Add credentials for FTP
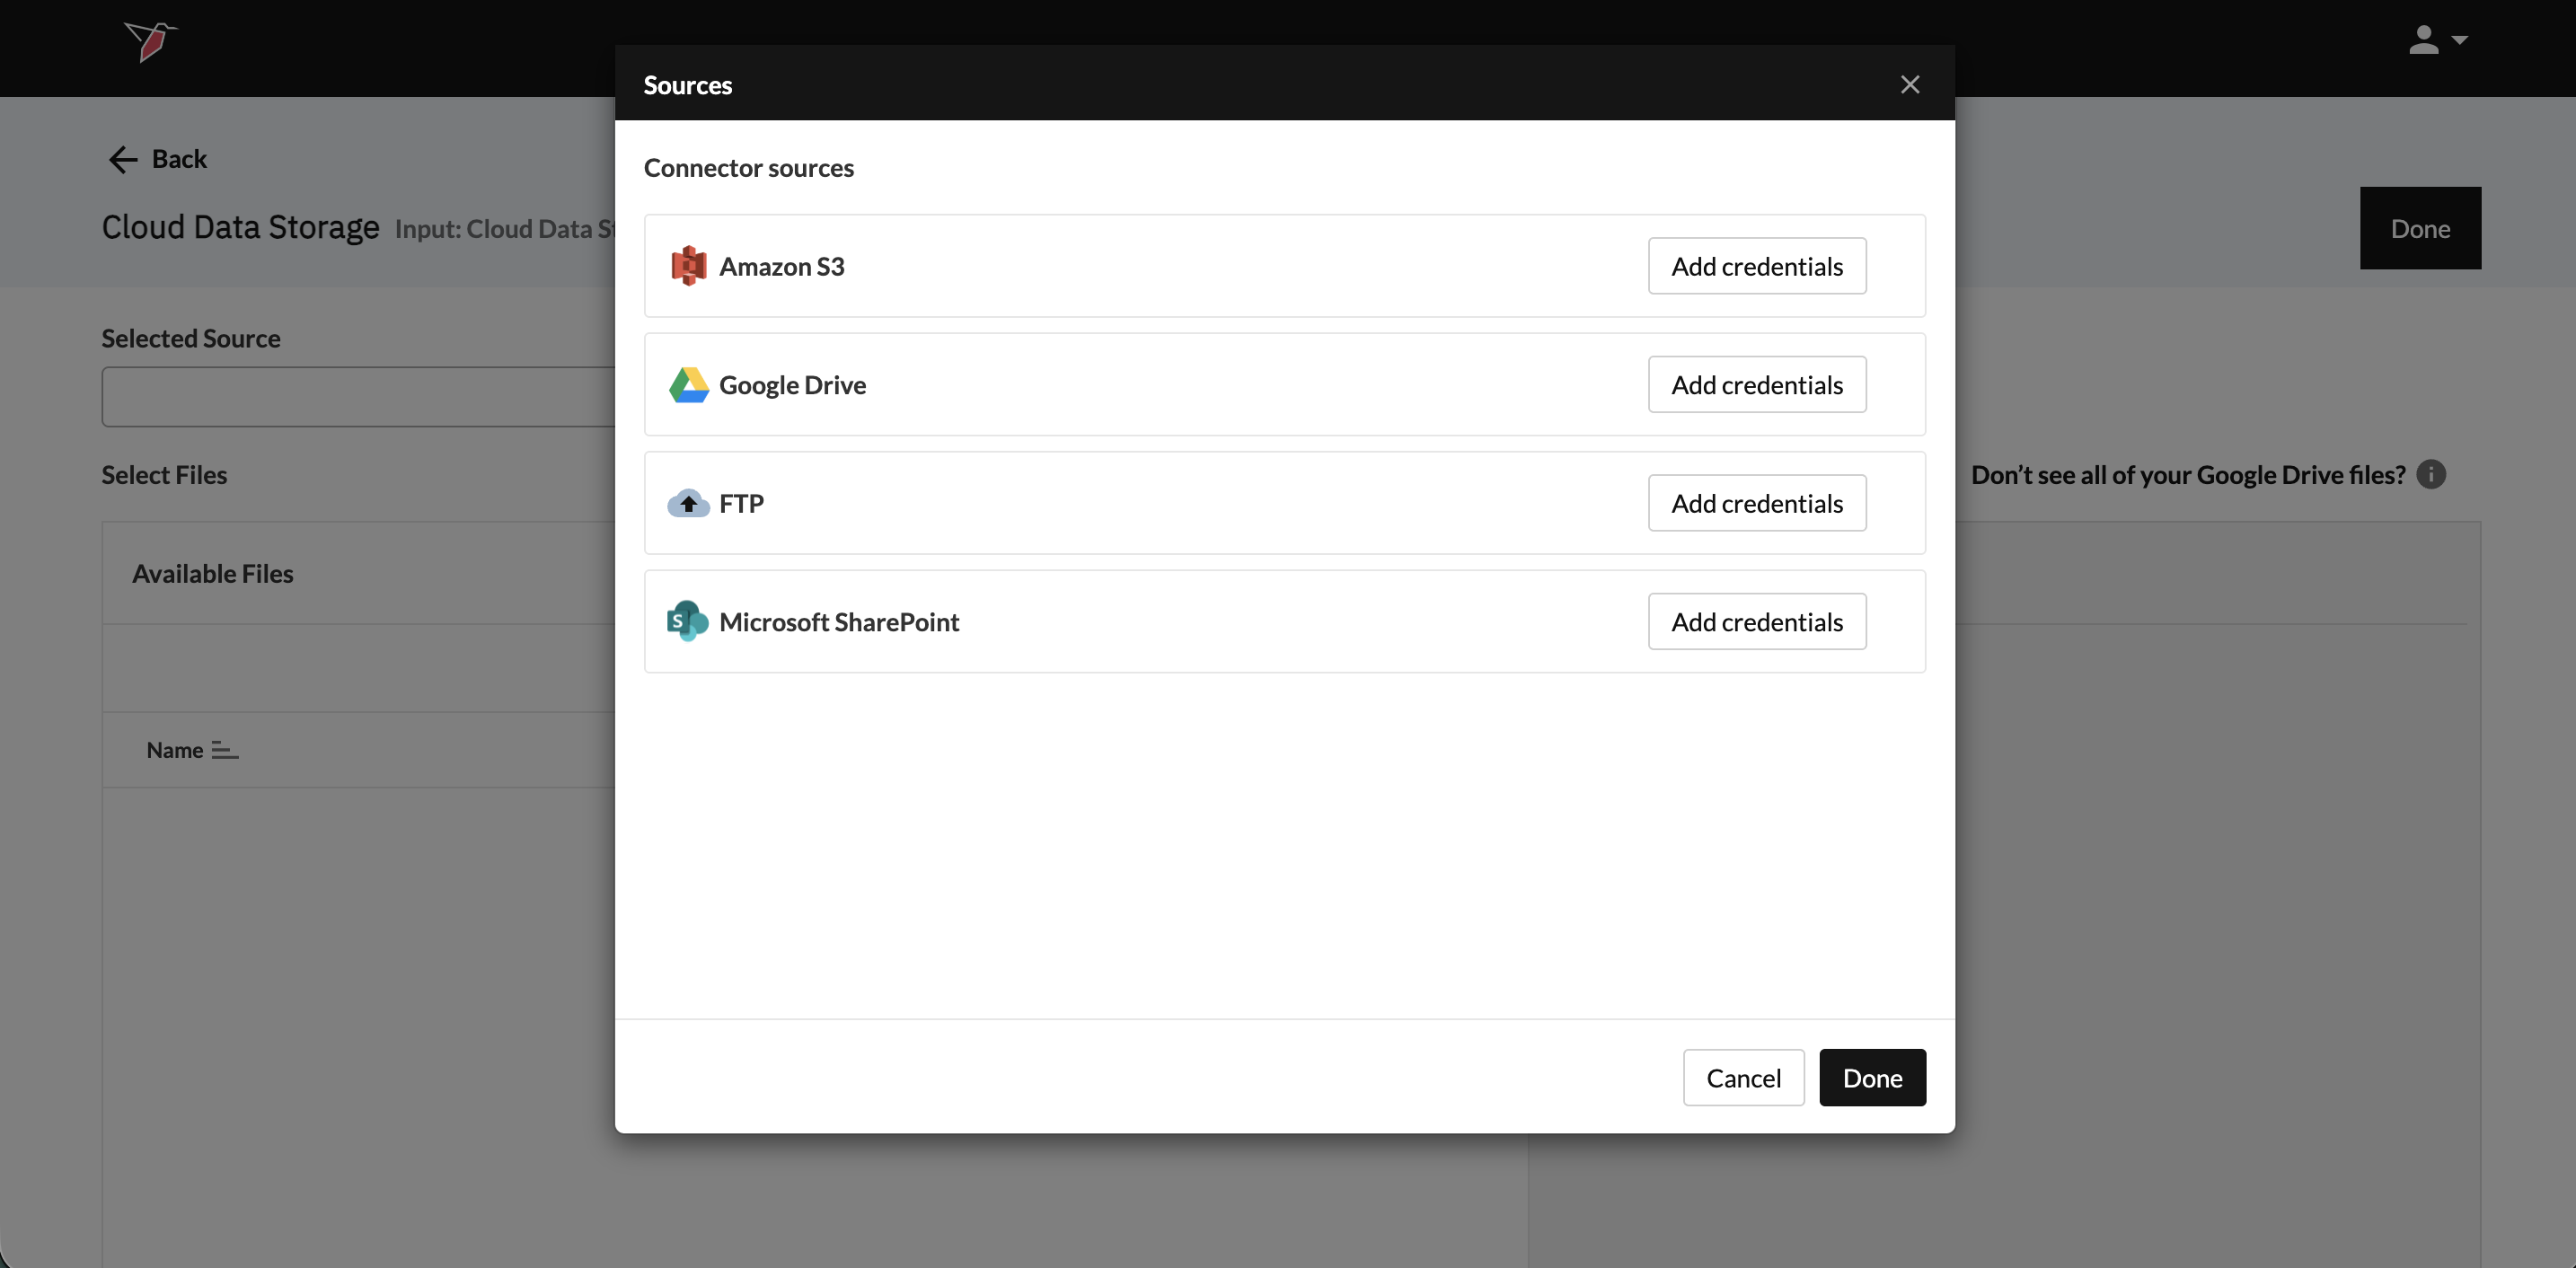This screenshot has height=1268, width=2576. pyautogui.click(x=1756, y=503)
